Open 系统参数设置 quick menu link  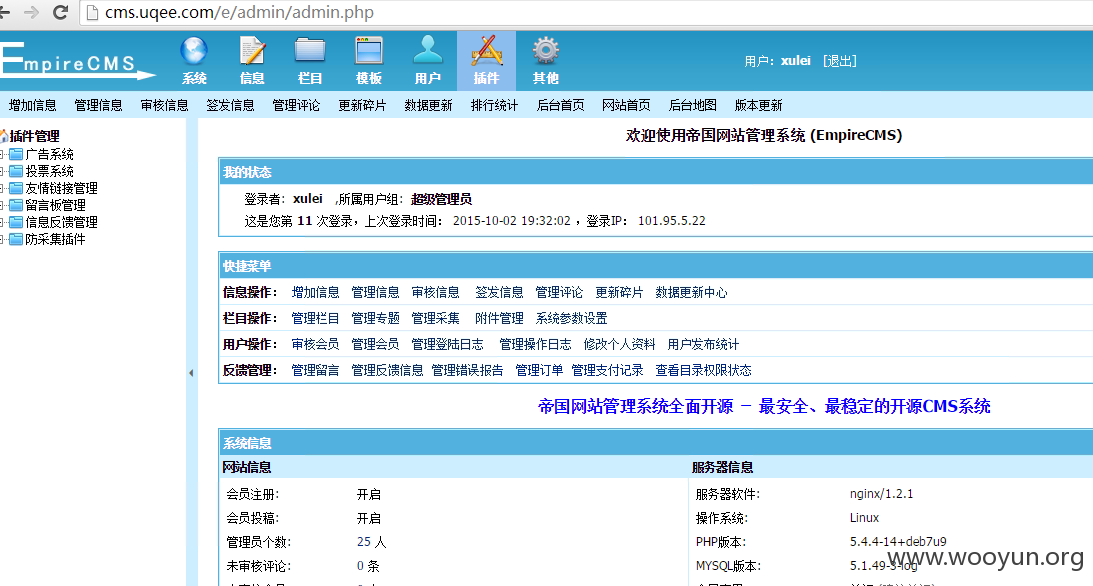point(571,318)
